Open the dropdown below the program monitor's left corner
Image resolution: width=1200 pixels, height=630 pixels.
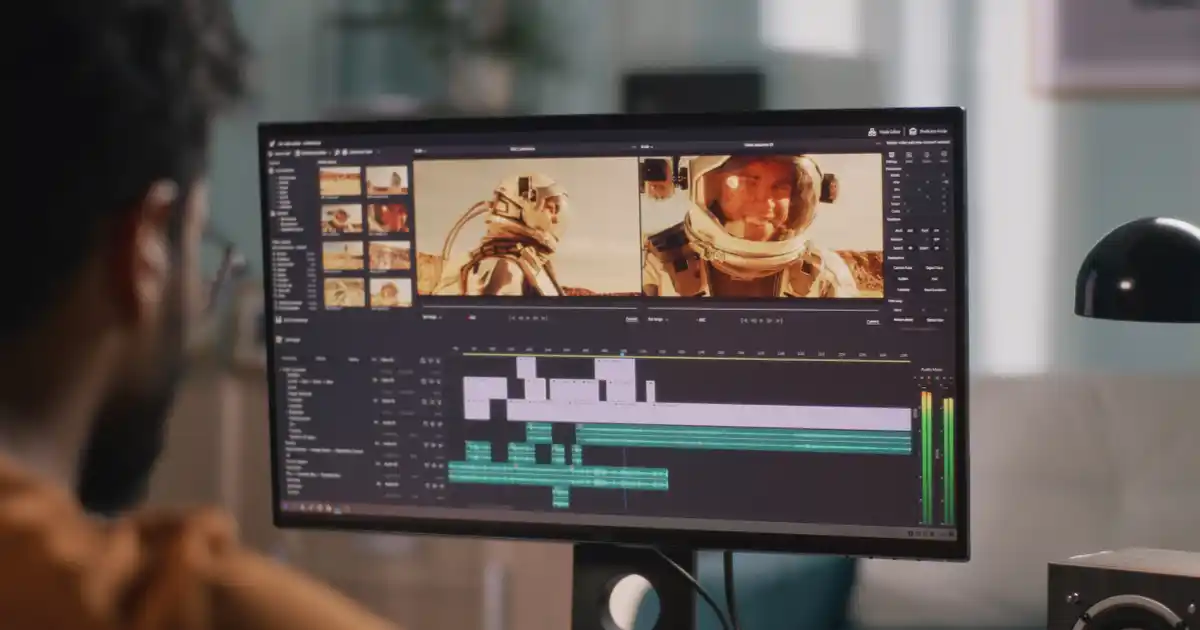658,319
